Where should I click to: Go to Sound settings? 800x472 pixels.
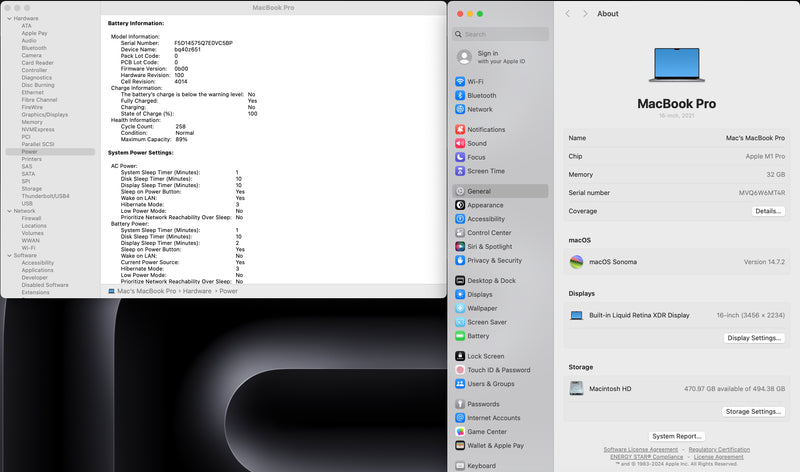[477, 143]
